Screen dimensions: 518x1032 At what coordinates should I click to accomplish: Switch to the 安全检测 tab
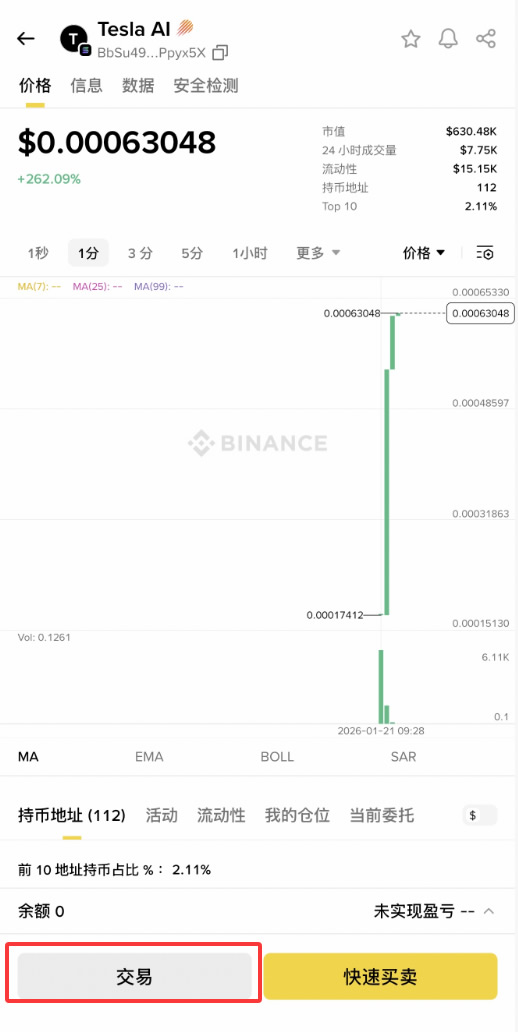[205, 86]
